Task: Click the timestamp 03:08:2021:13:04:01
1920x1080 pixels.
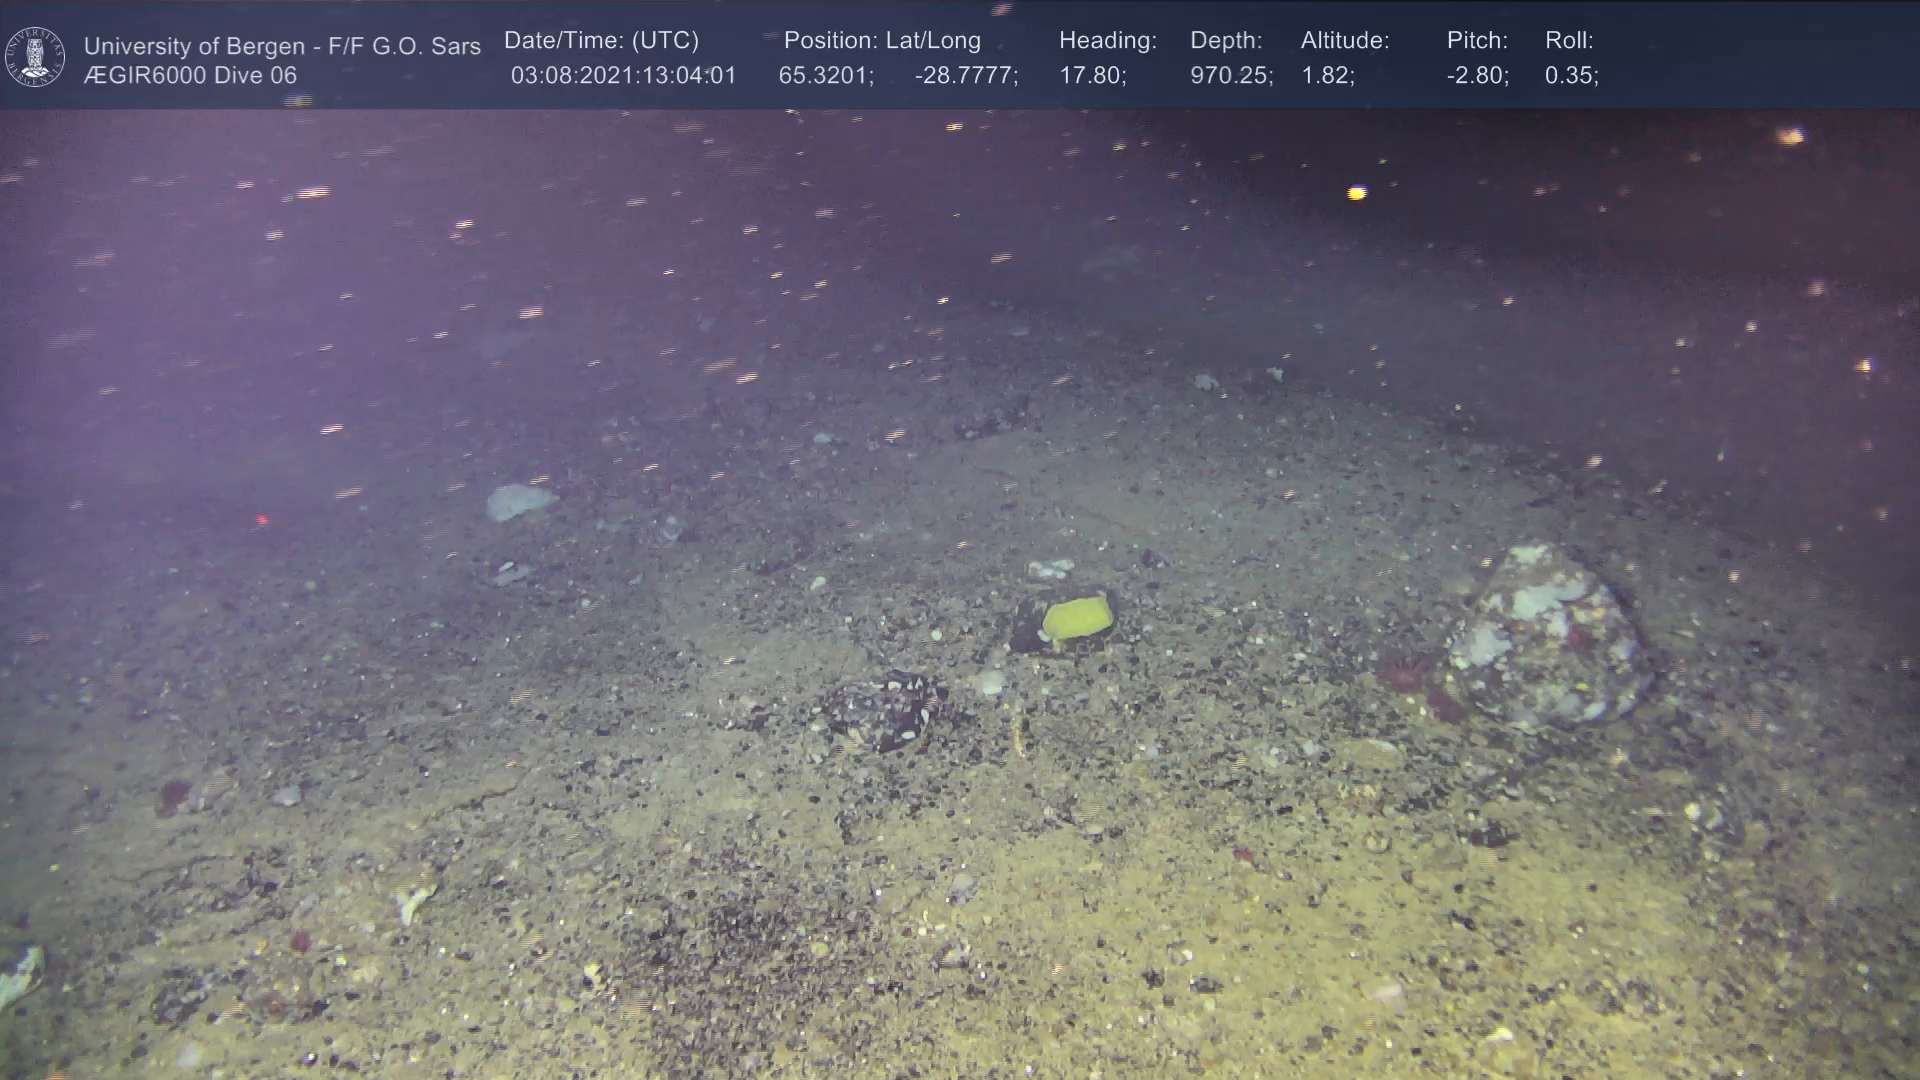Action: pos(623,76)
